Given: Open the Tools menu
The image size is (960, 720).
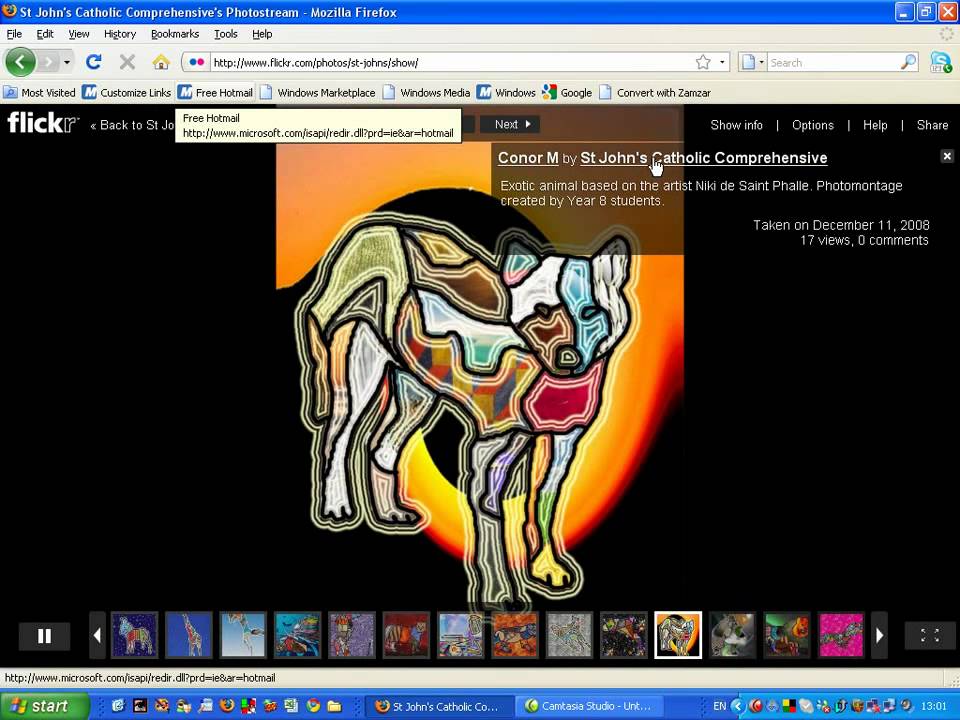Looking at the screenshot, I should point(225,34).
